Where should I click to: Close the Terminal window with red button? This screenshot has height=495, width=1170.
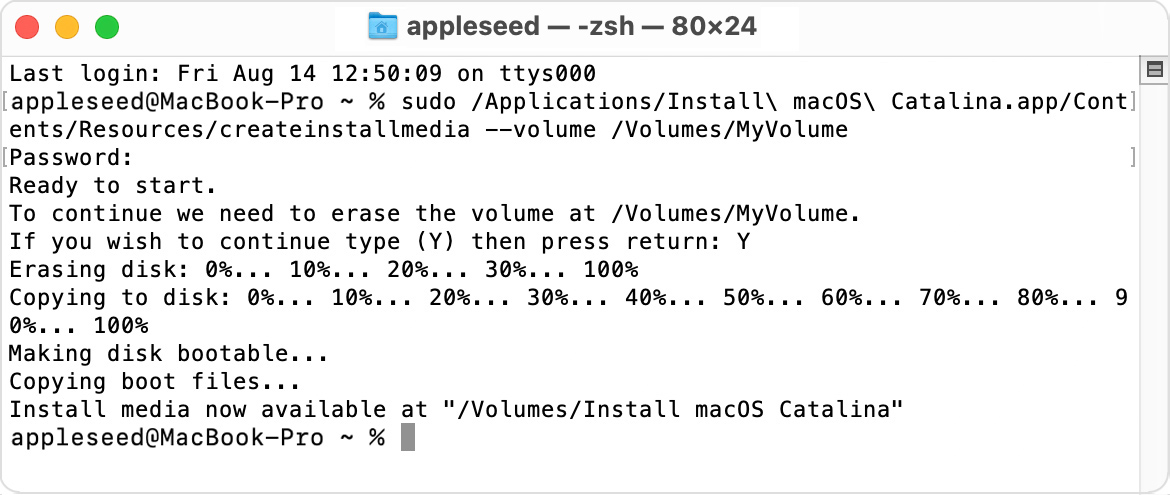pos(28,27)
